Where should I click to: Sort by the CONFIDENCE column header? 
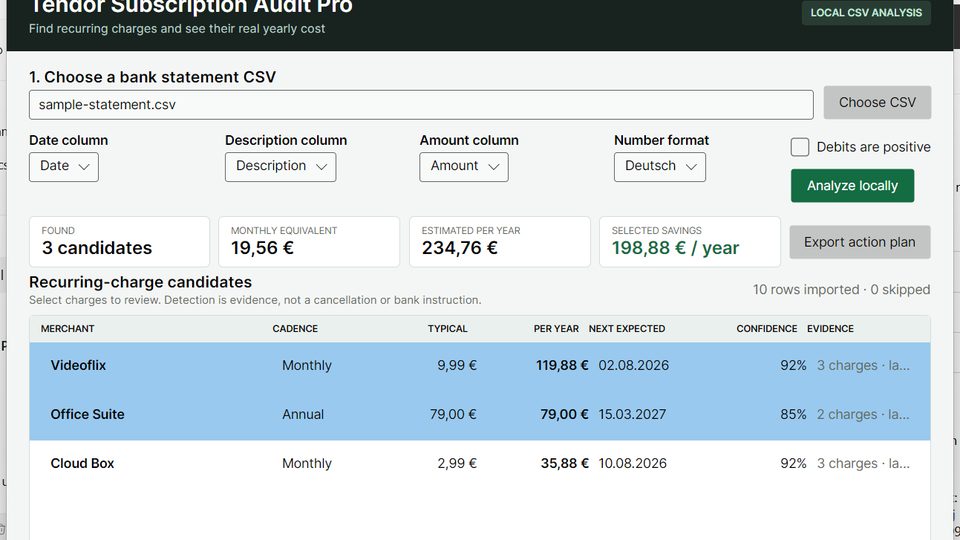[767, 329]
